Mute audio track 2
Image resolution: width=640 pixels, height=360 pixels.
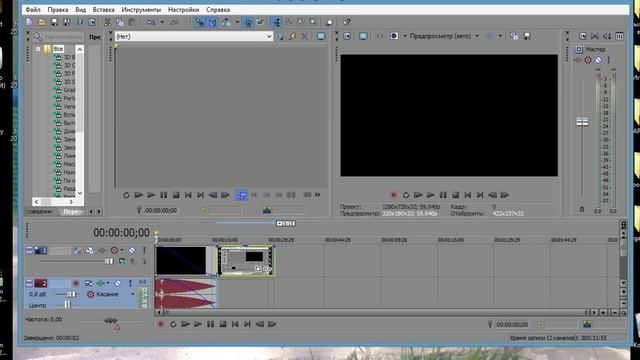118,283
